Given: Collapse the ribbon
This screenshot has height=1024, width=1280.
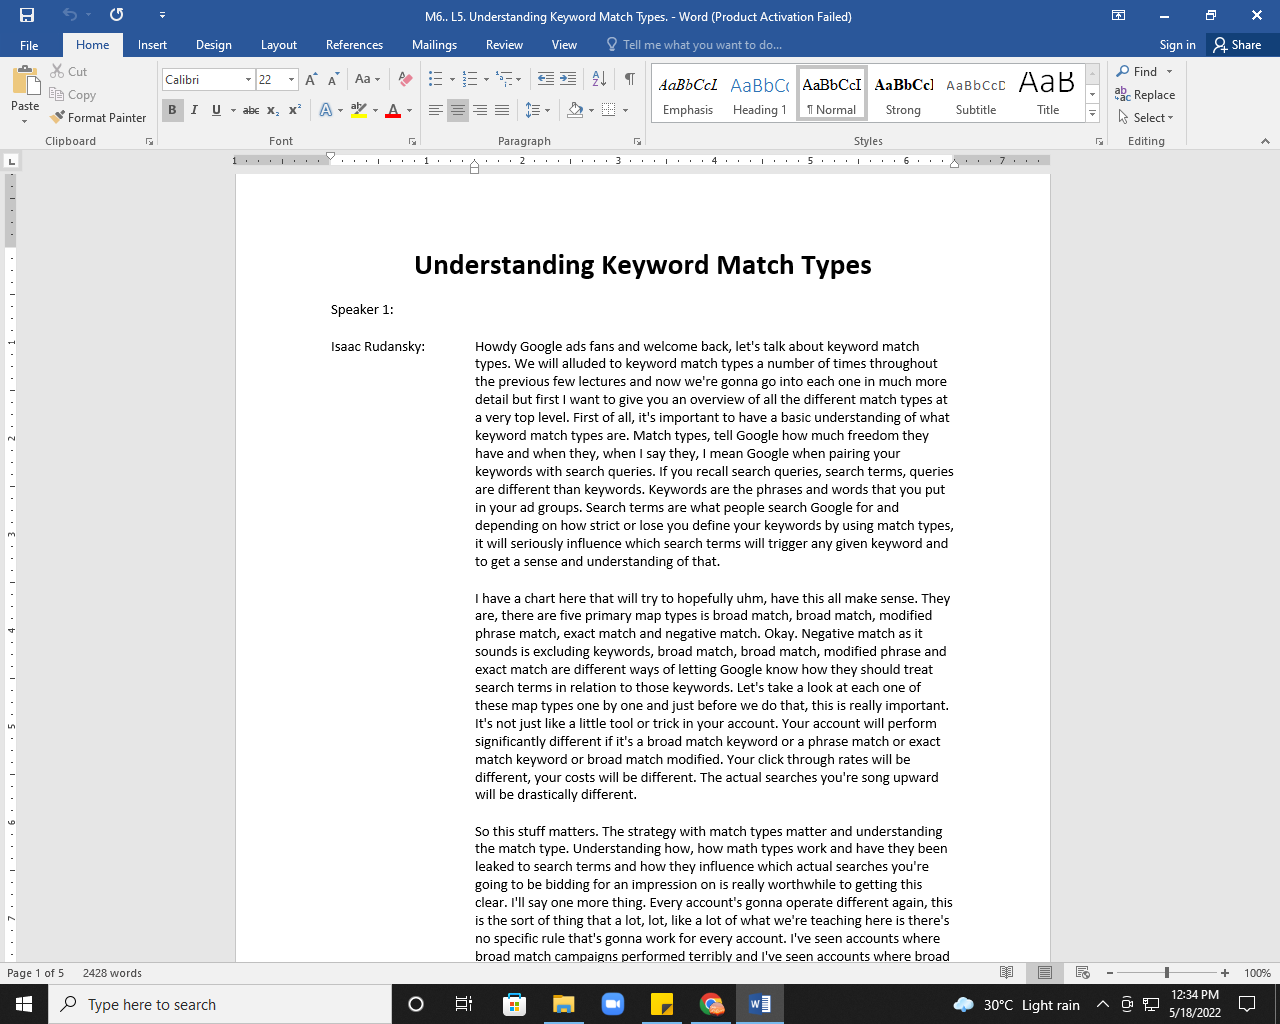Looking at the screenshot, I should click(1265, 141).
